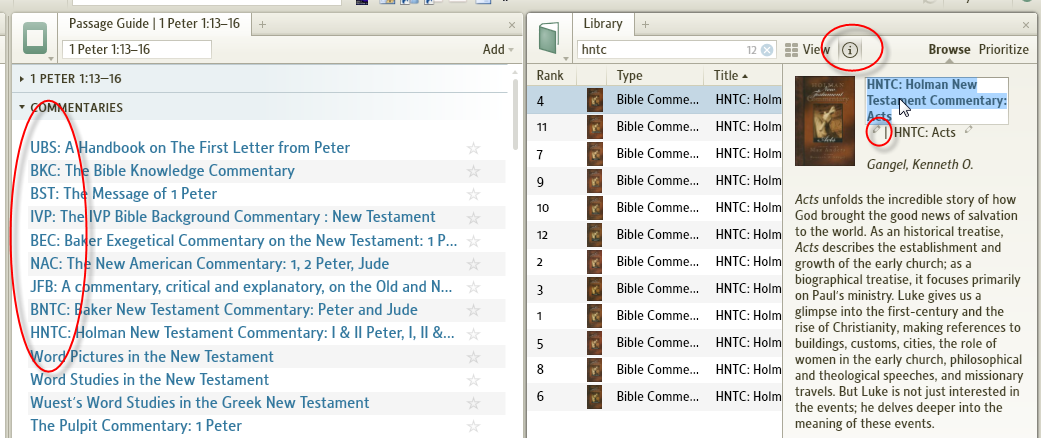Select the Passage Guide | 1 Peter 1:13–16 tab
This screenshot has width=1041, height=438.
[x=155, y=25]
